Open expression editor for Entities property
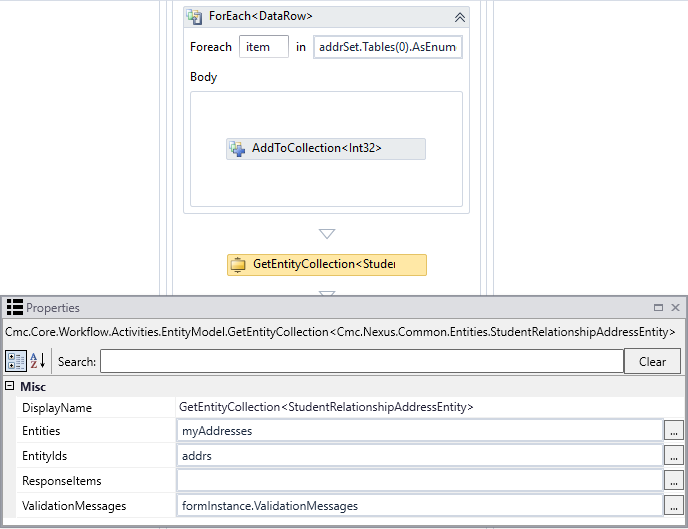The height and width of the screenshot is (529, 688). 675,430
